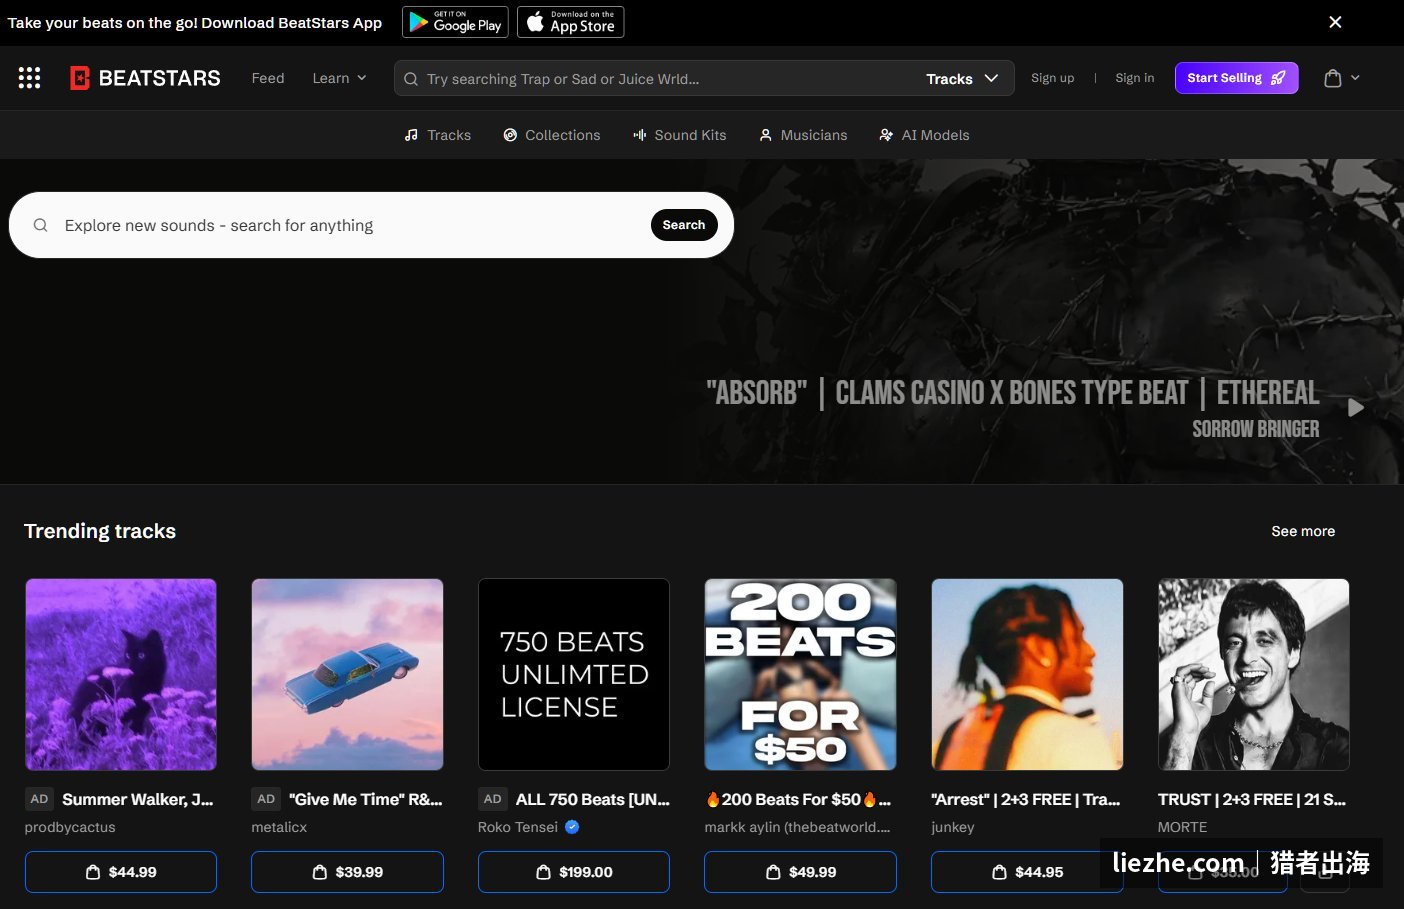Image resolution: width=1404 pixels, height=909 pixels.
Task: Buy "Give Me Time" for $39.99
Action: click(347, 872)
